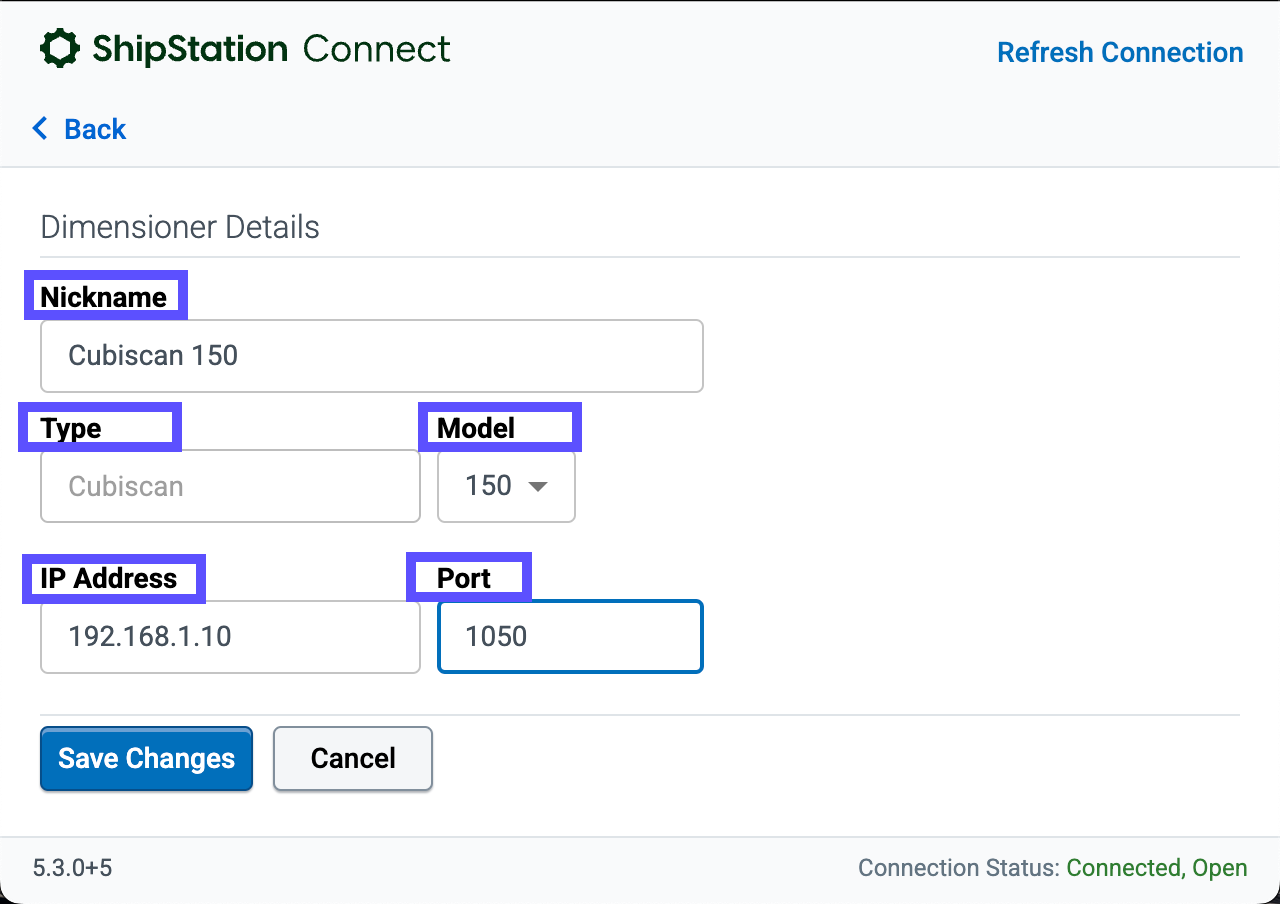Click the Nickname label
Screen dimensions: 1280x904
coord(104,297)
